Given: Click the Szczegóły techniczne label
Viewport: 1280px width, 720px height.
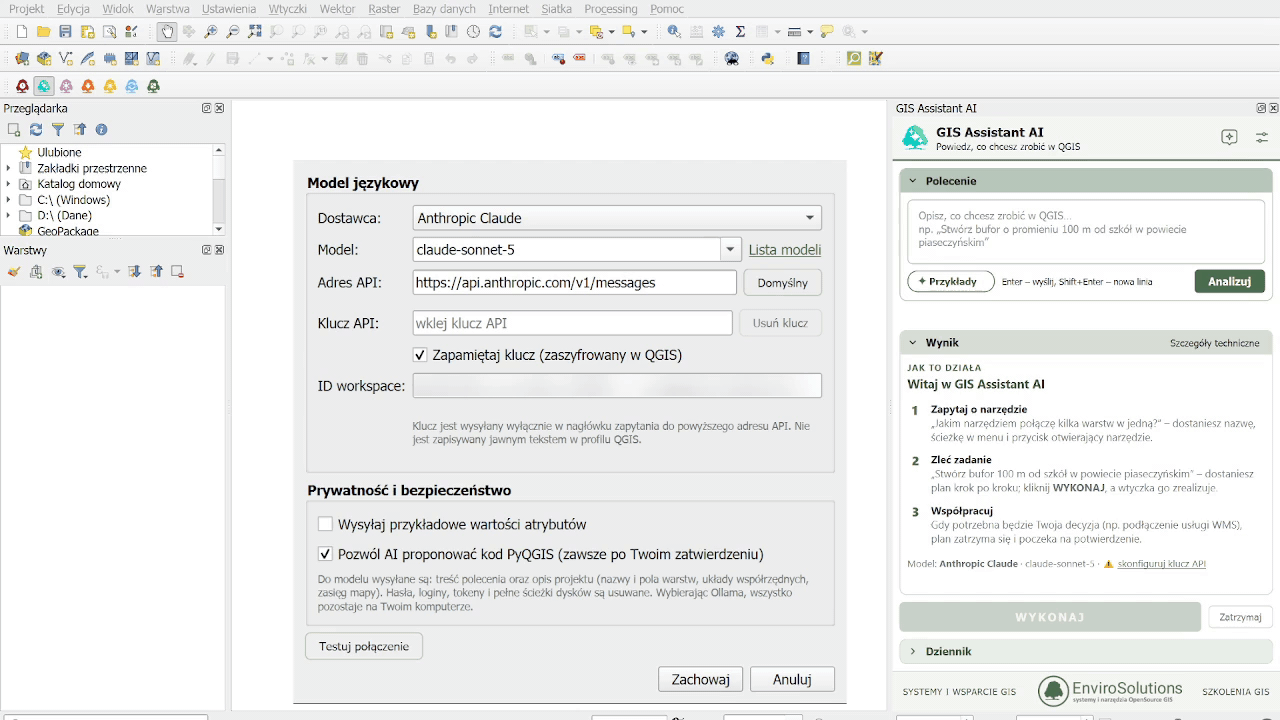Looking at the screenshot, I should (1215, 343).
